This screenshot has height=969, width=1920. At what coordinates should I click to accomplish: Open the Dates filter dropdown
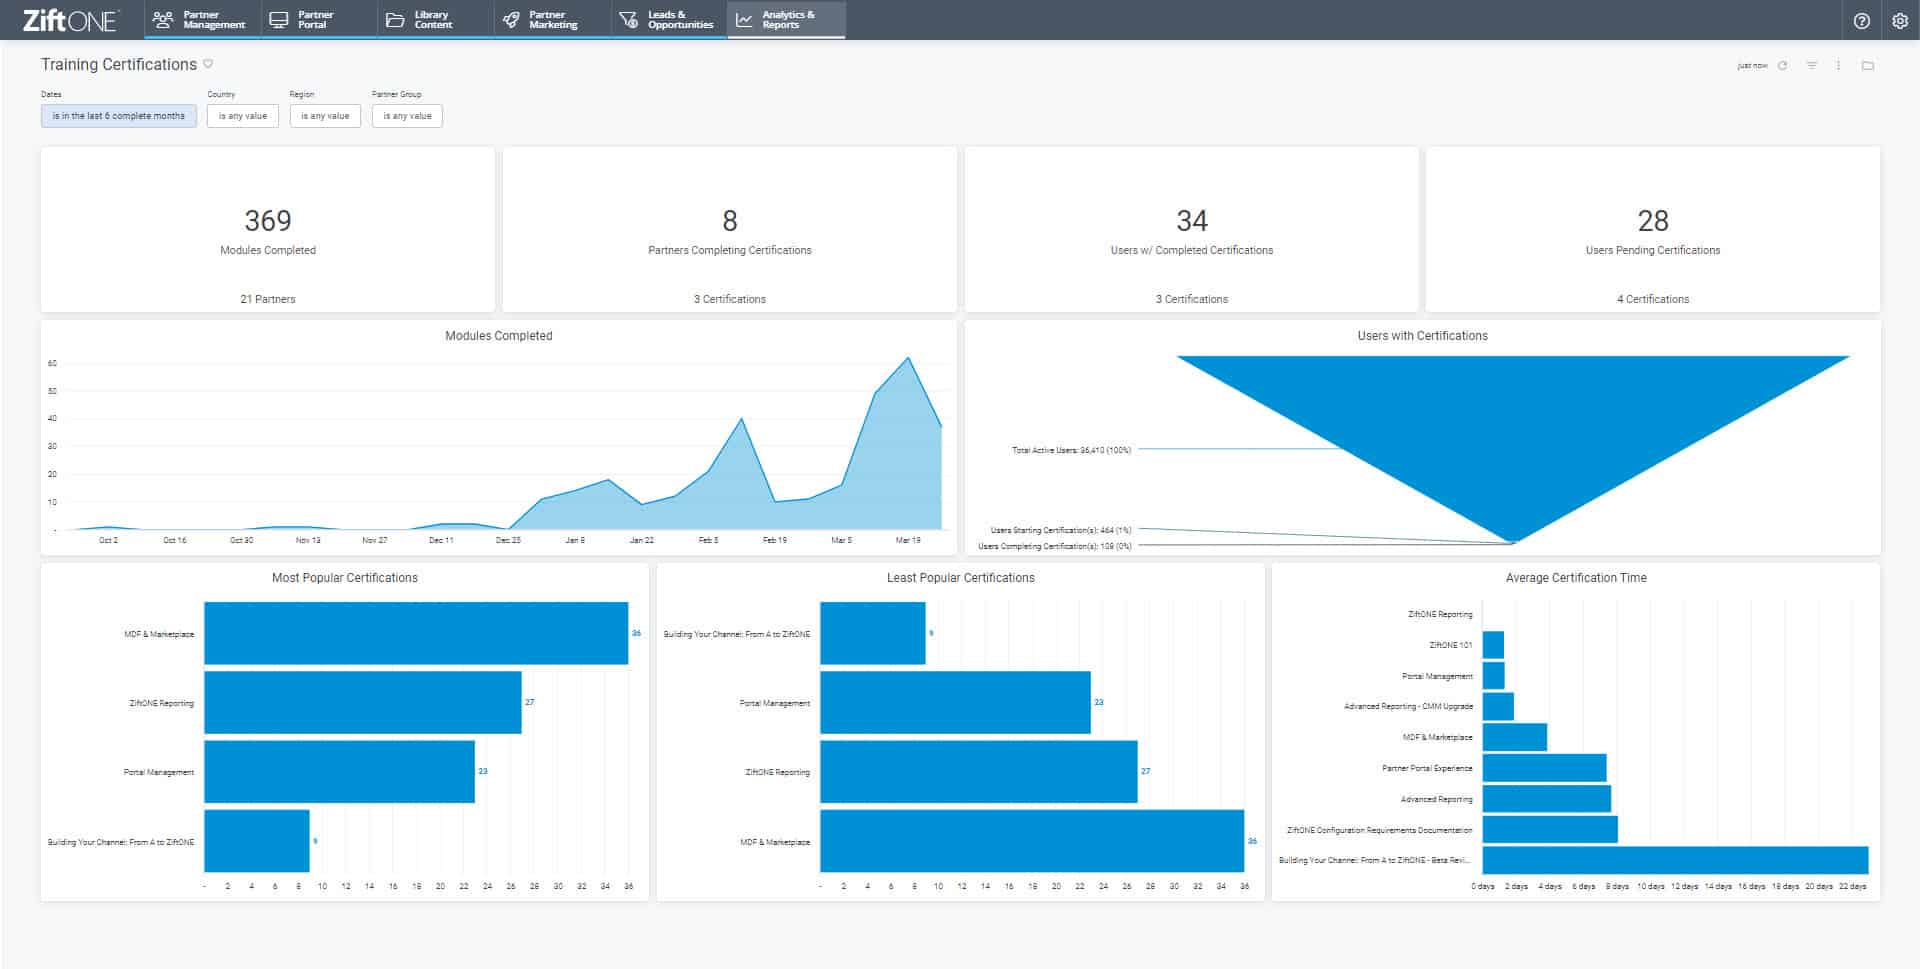(x=119, y=116)
